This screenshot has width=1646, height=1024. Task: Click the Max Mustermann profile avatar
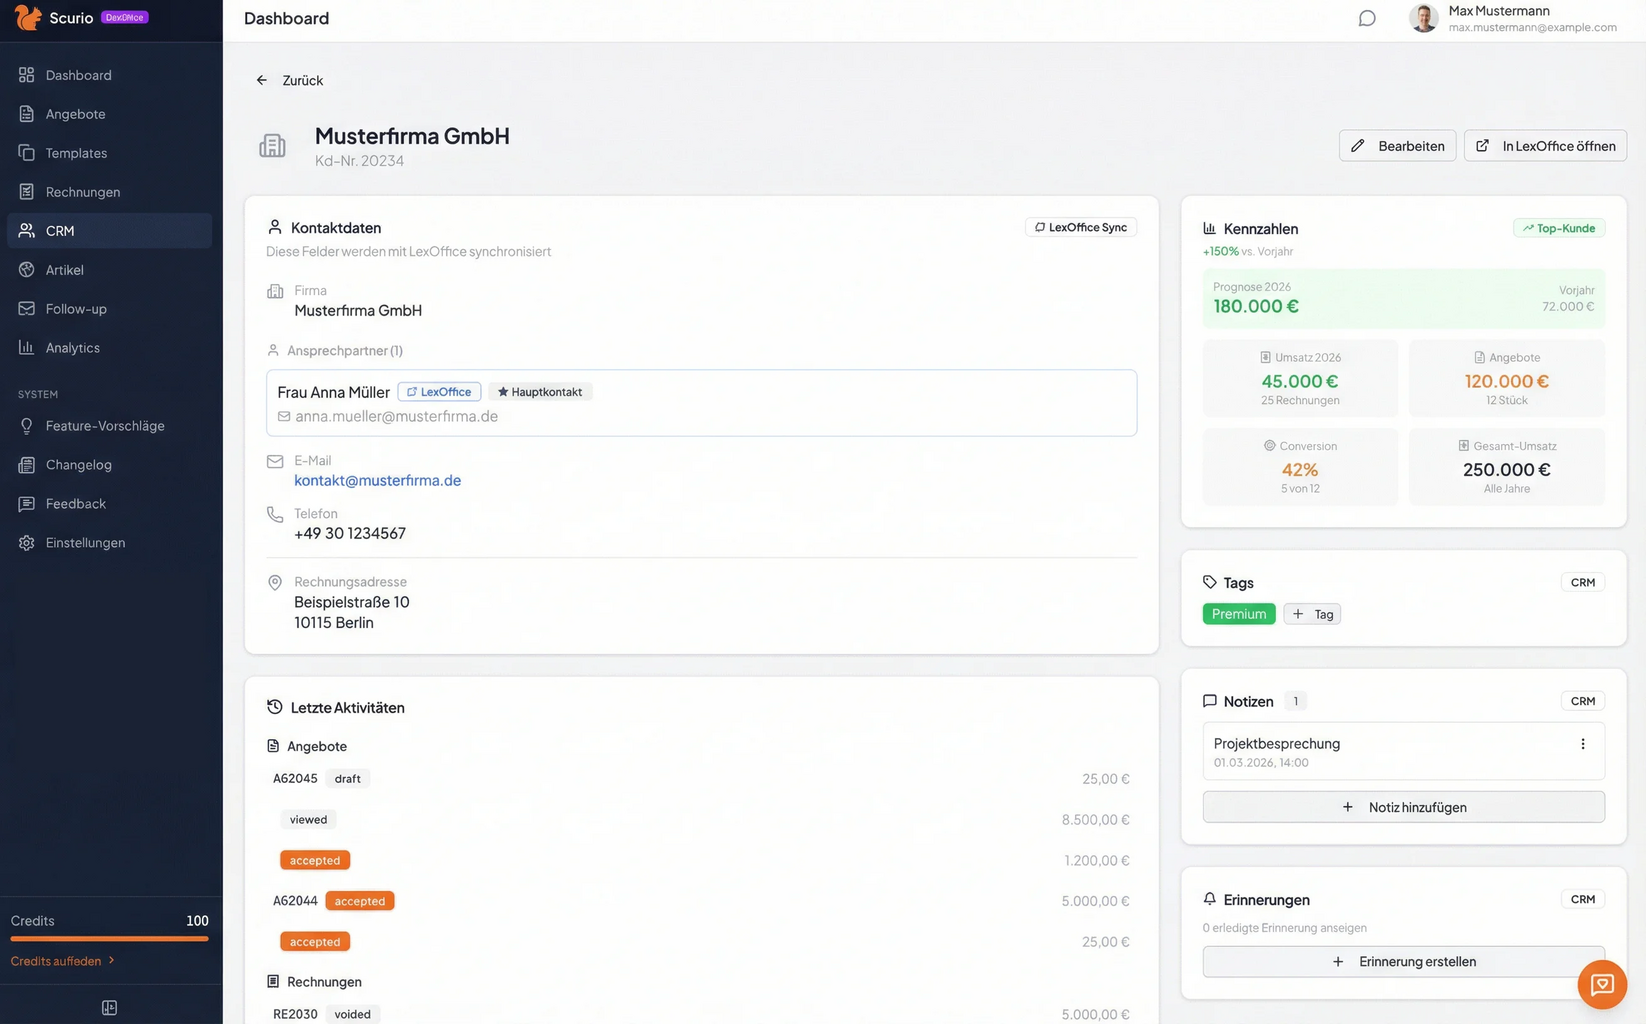point(1423,18)
